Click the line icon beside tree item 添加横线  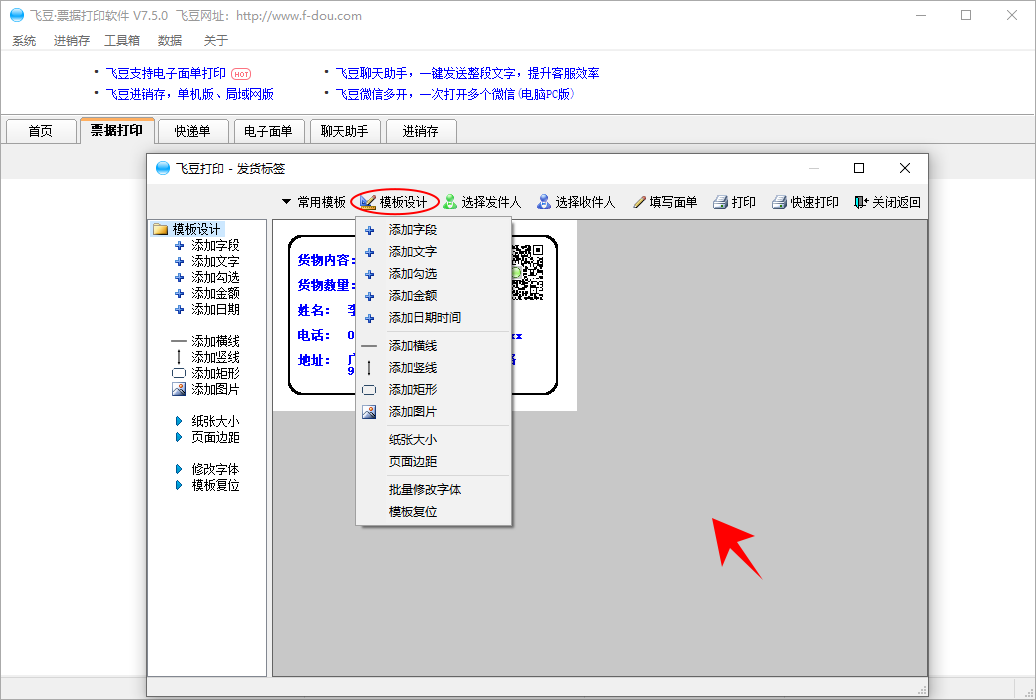point(179,342)
